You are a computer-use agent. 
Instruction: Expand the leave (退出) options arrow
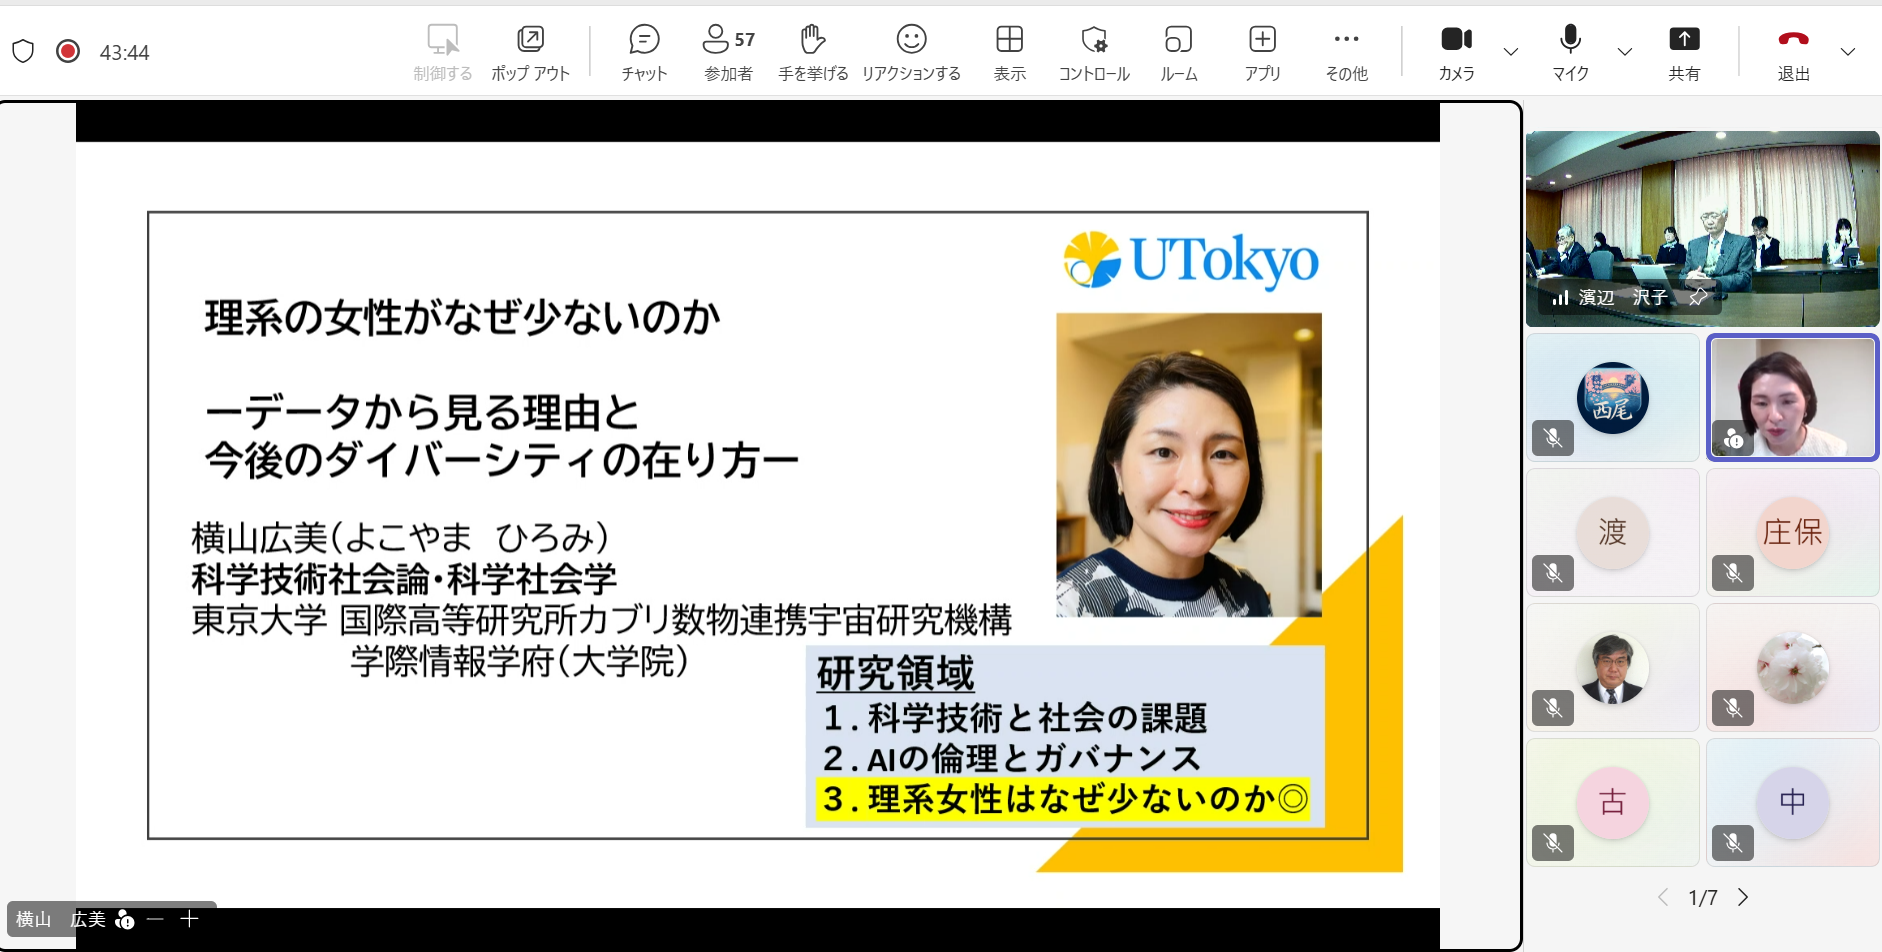pyautogui.click(x=1848, y=52)
